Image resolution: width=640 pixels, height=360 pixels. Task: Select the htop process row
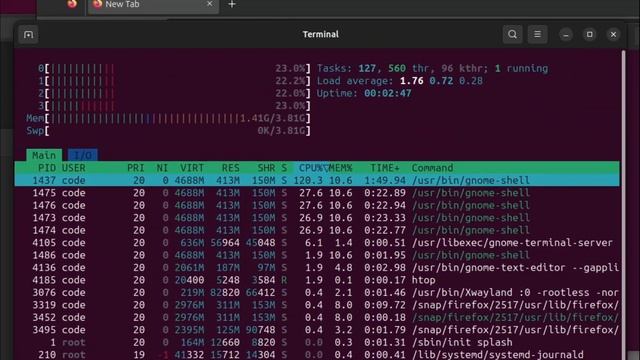tap(317, 280)
